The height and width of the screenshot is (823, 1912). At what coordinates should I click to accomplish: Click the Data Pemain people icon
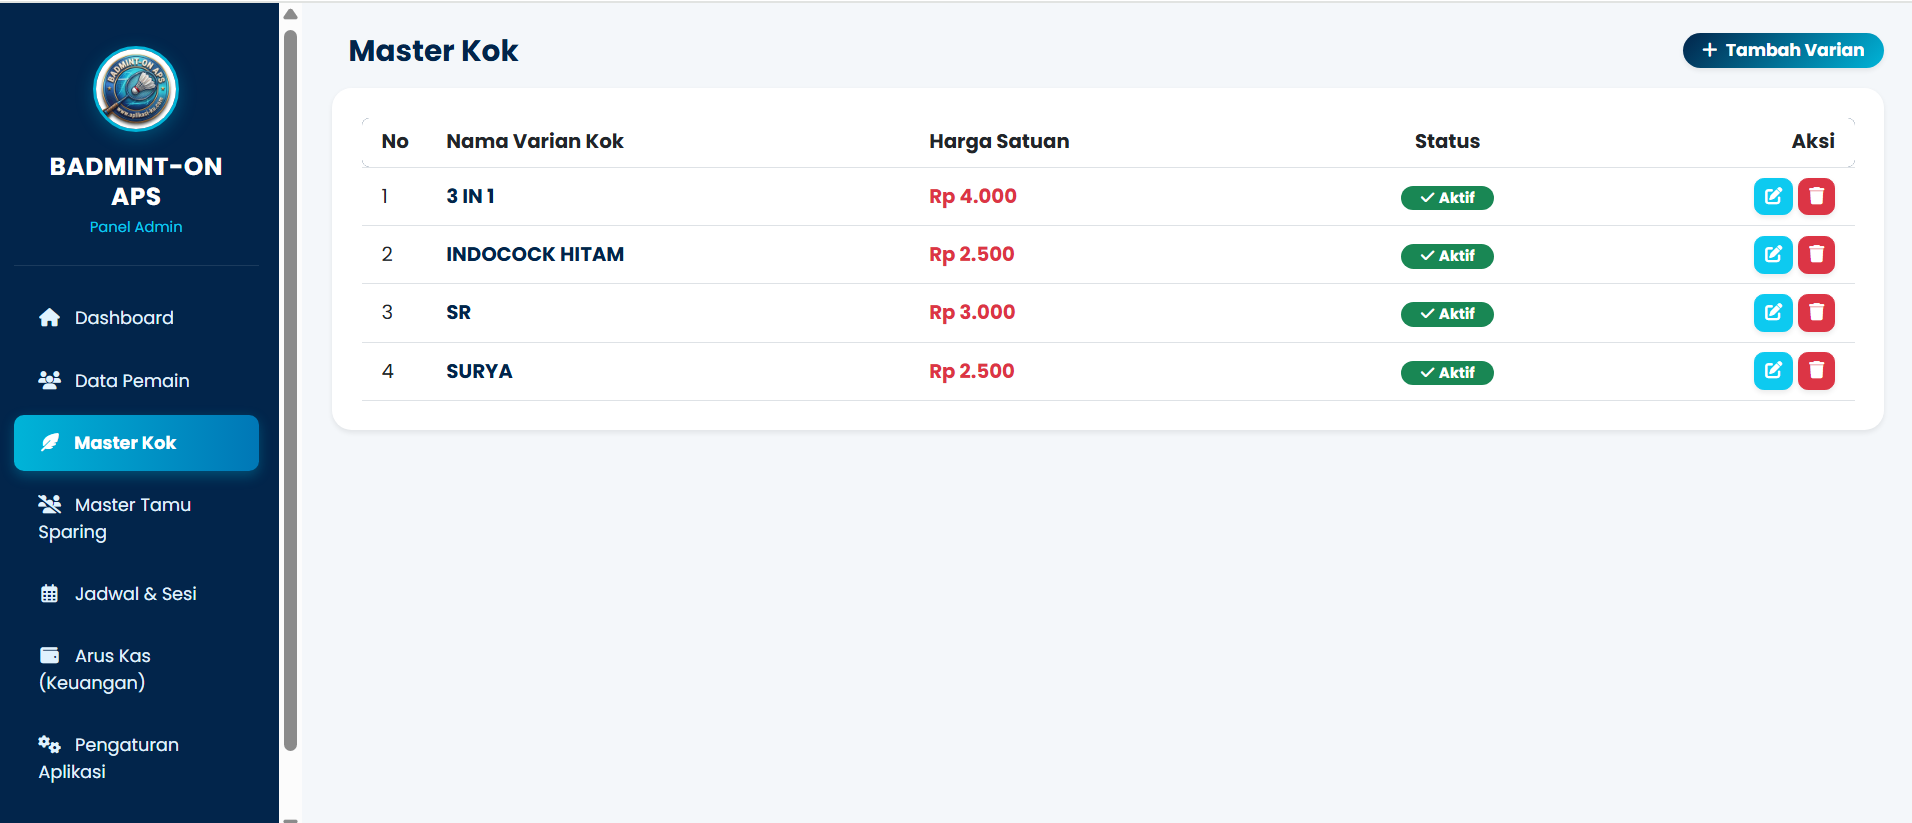(x=49, y=380)
